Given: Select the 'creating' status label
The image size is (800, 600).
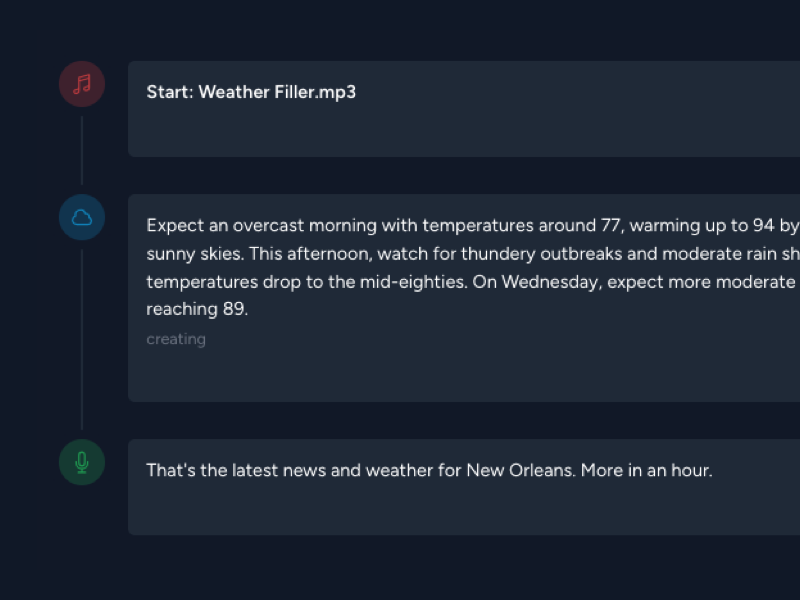Looking at the screenshot, I should point(176,339).
